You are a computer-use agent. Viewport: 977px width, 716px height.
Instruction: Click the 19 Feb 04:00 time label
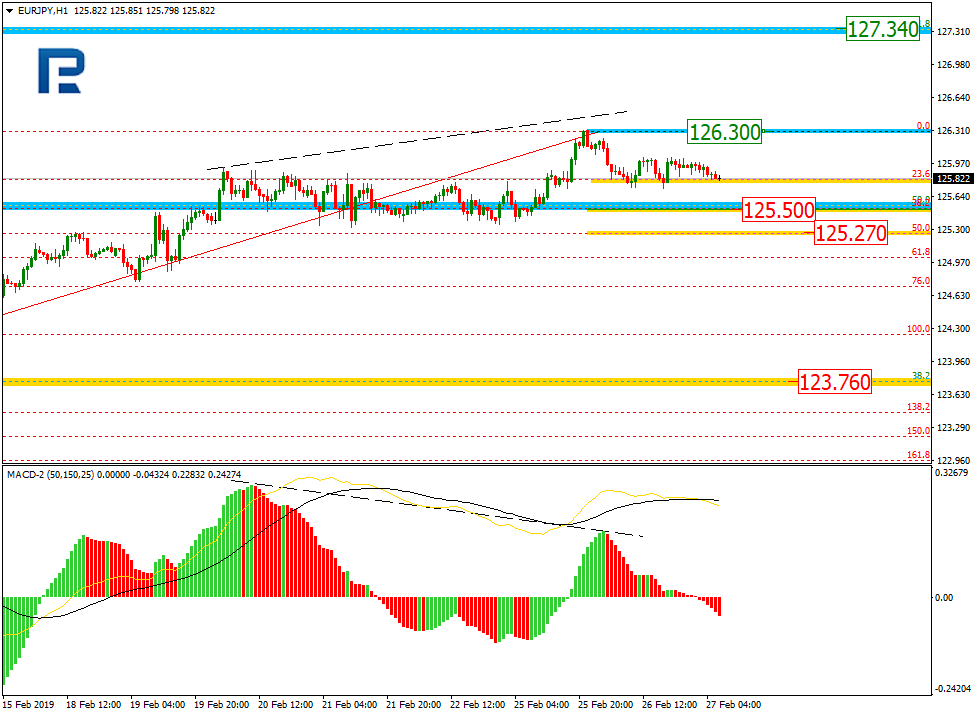pyautogui.click(x=158, y=705)
